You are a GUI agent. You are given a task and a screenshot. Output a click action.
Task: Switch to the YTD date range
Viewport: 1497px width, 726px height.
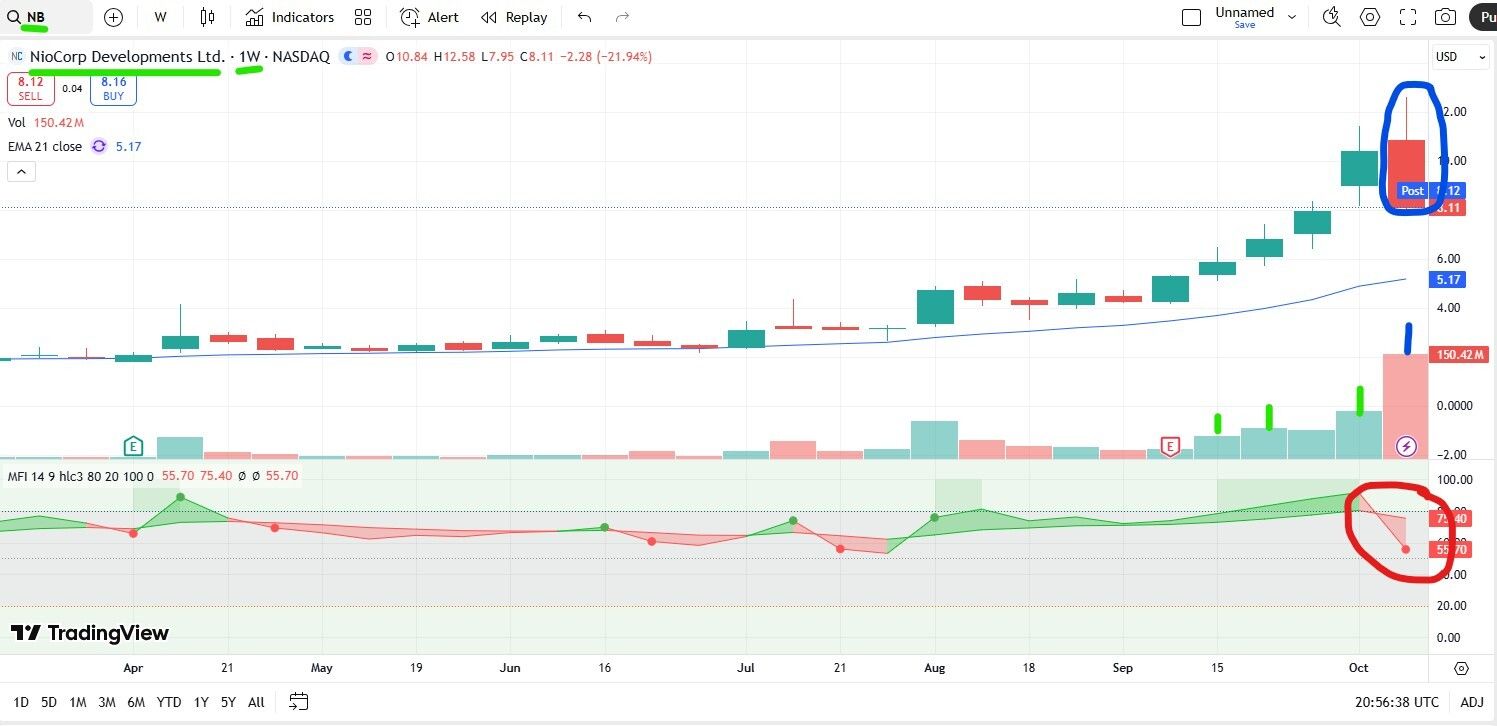click(169, 702)
